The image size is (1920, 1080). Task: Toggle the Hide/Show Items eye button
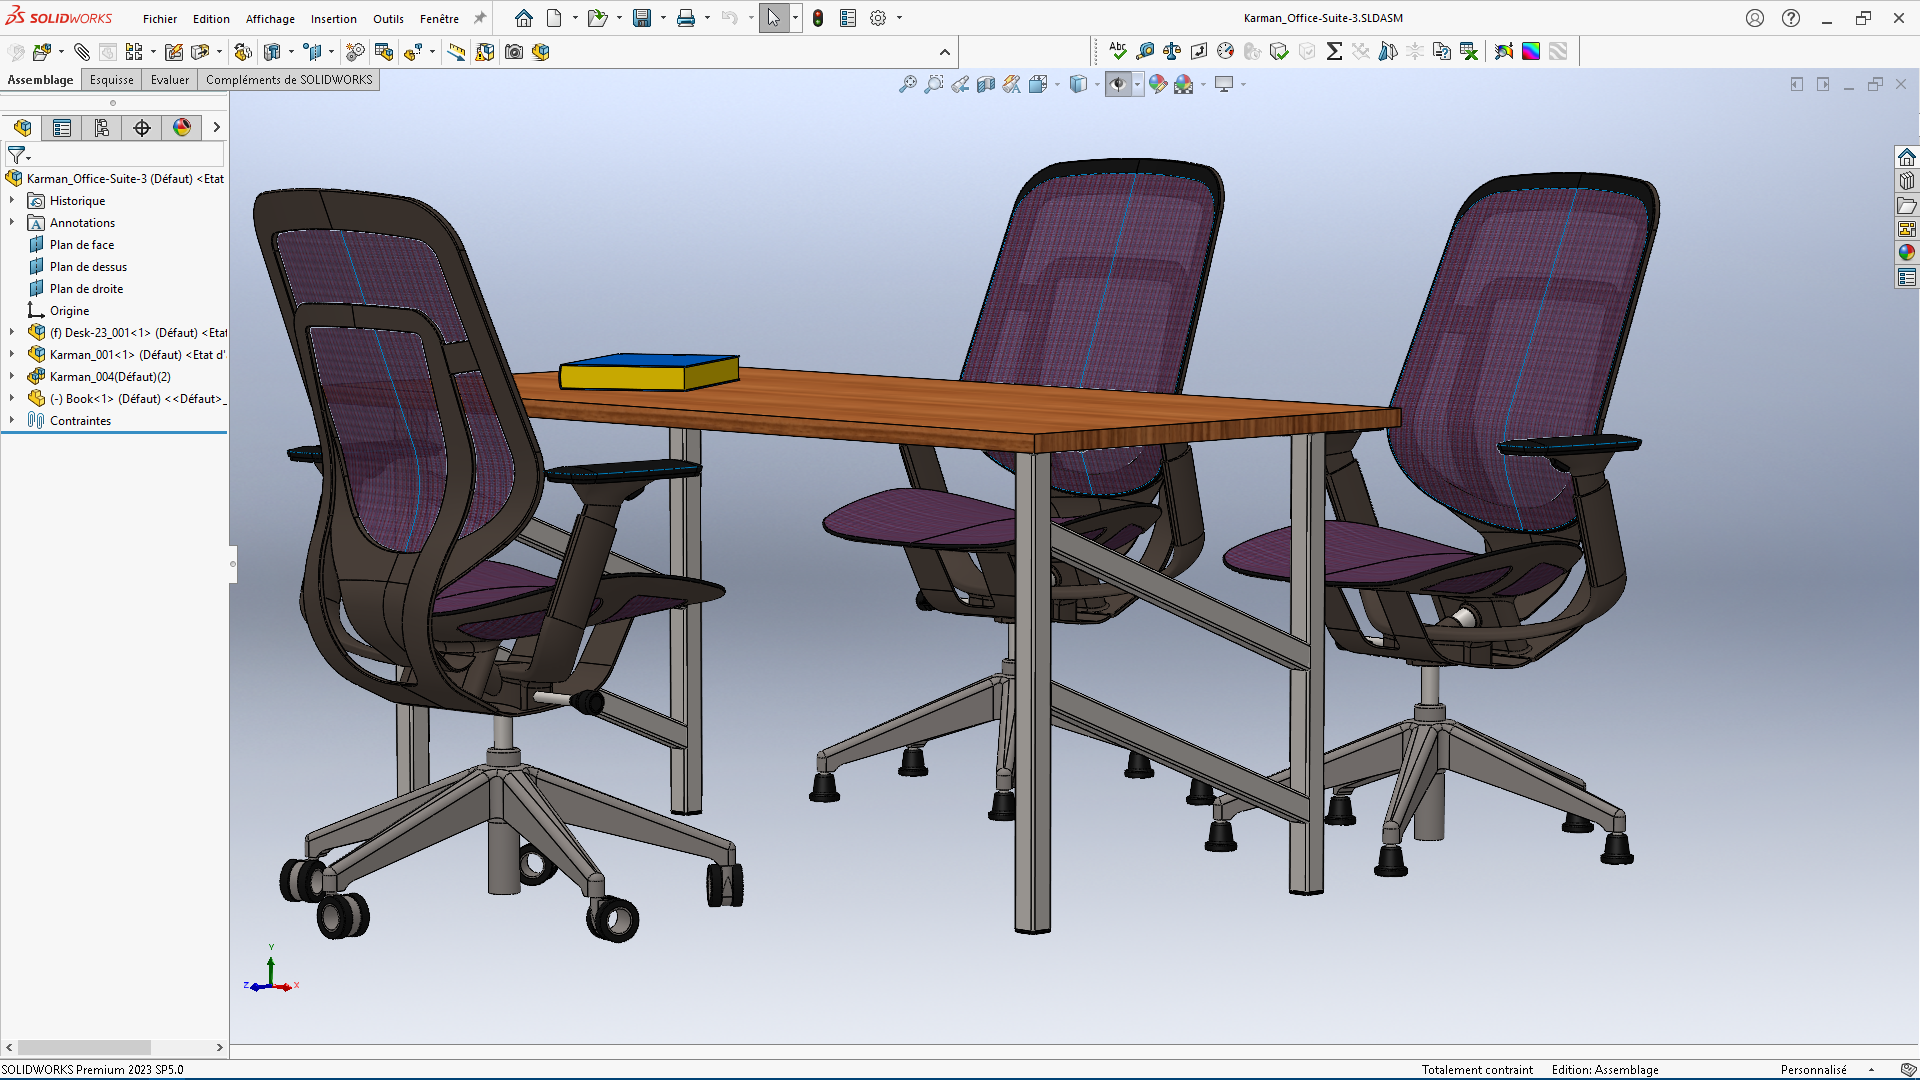1118,85
